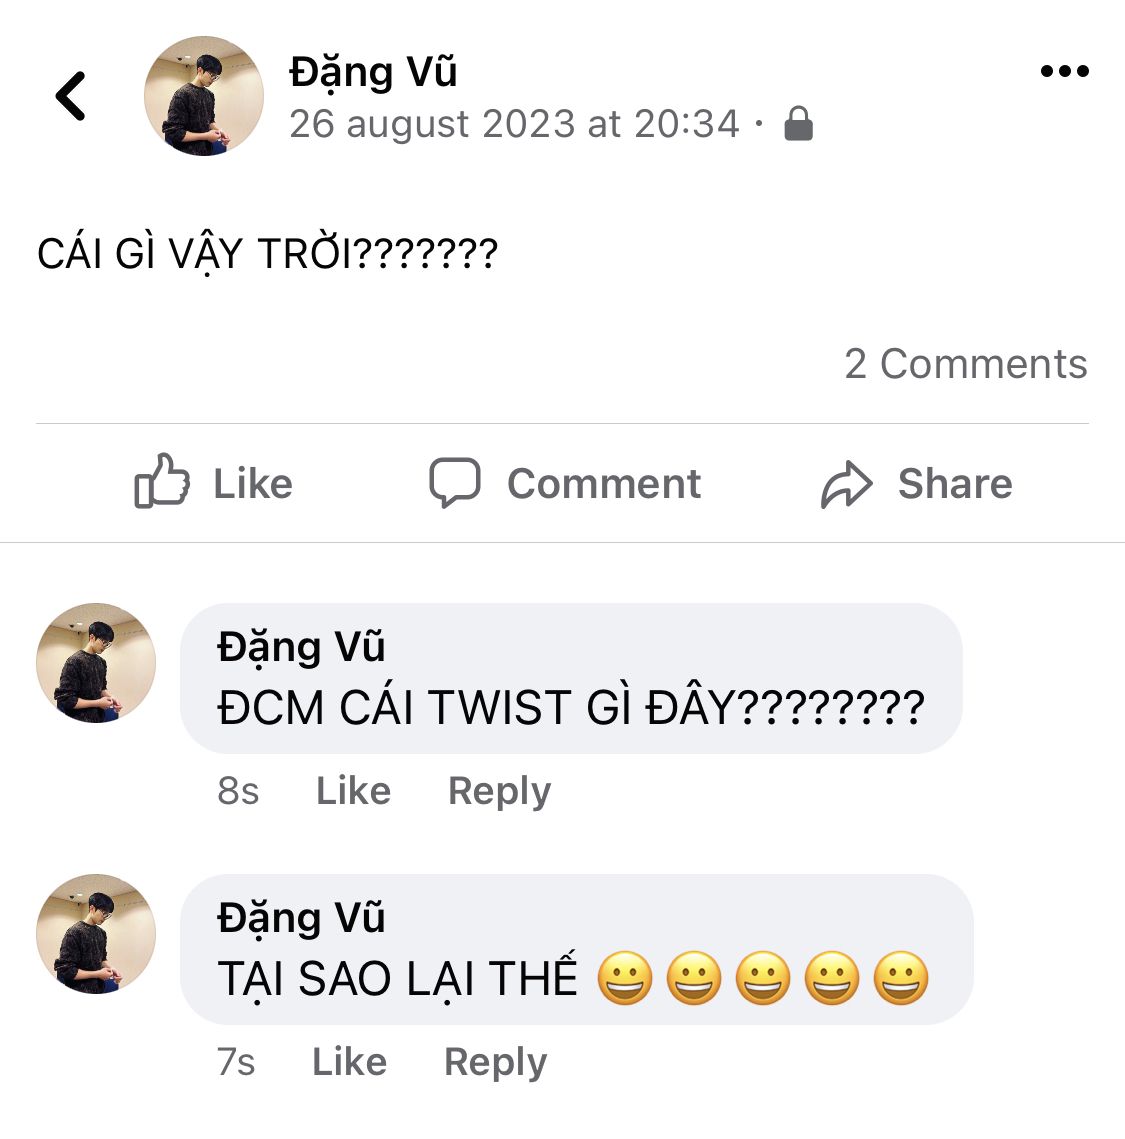Open Đặng Vũ's name in post header
Image resolution: width=1125 pixels, height=1139 pixels.
pos(373,73)
